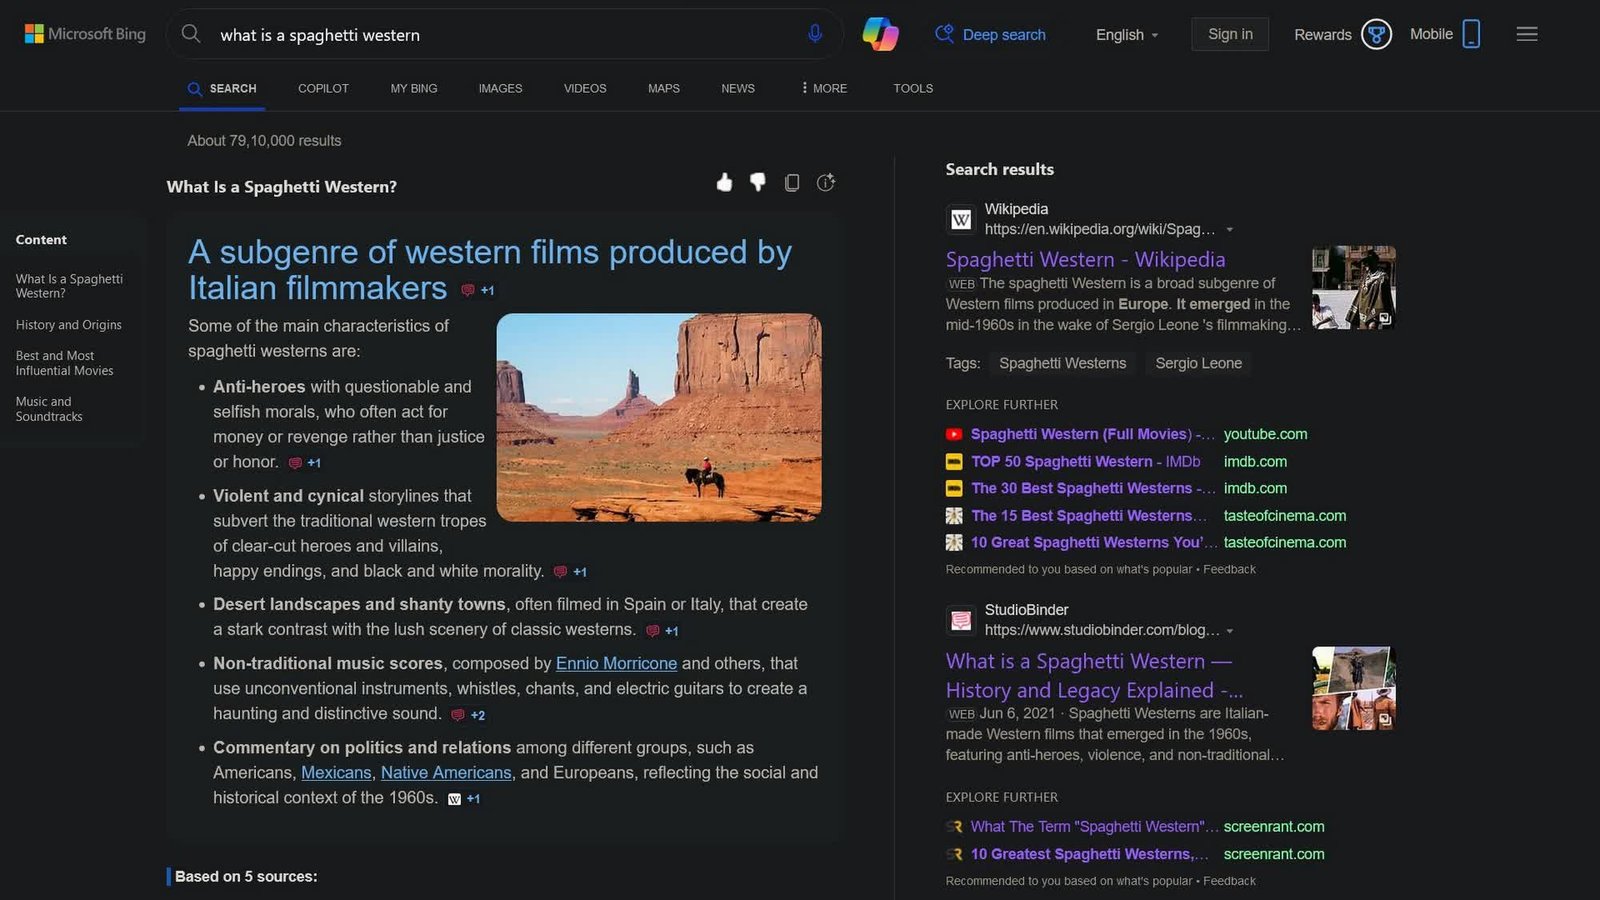Click the microphone icon in the search bar
The height and width of the screenshot is (900, 1600).
(x=815, y=33)
